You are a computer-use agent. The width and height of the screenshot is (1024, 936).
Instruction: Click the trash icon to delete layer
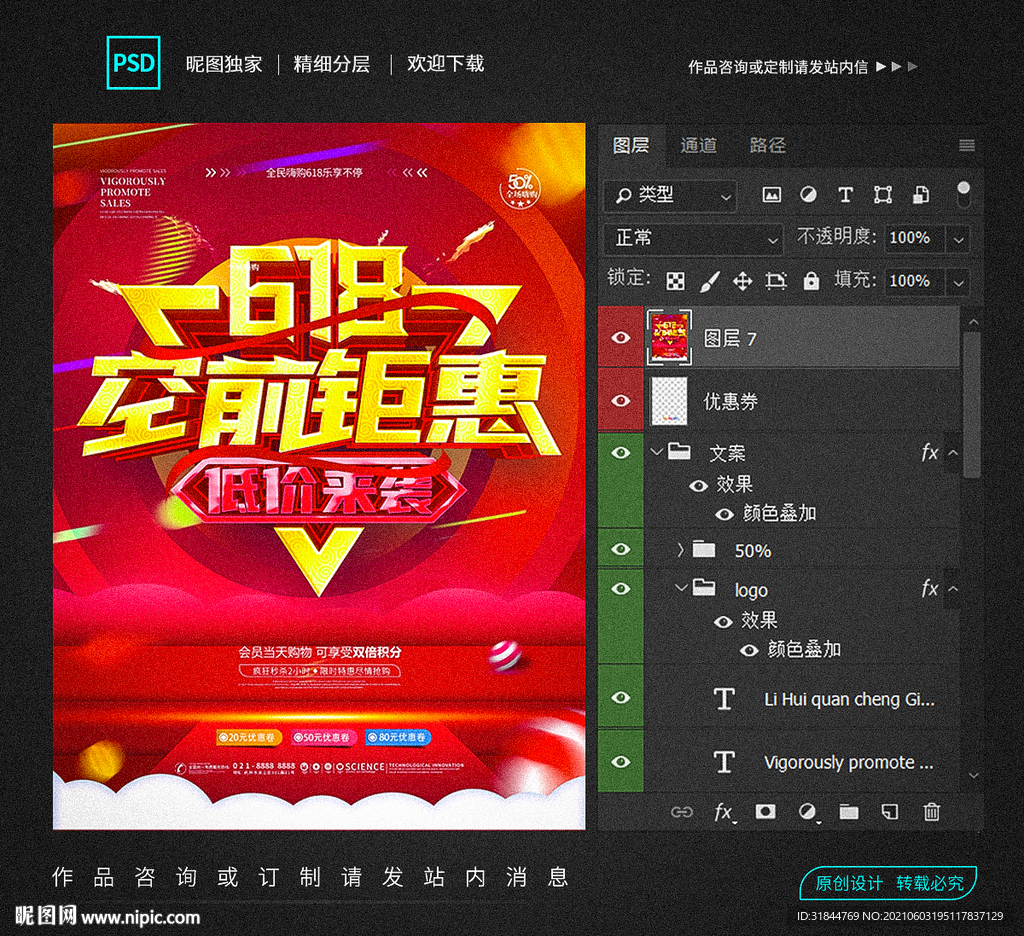click(931, 812)
